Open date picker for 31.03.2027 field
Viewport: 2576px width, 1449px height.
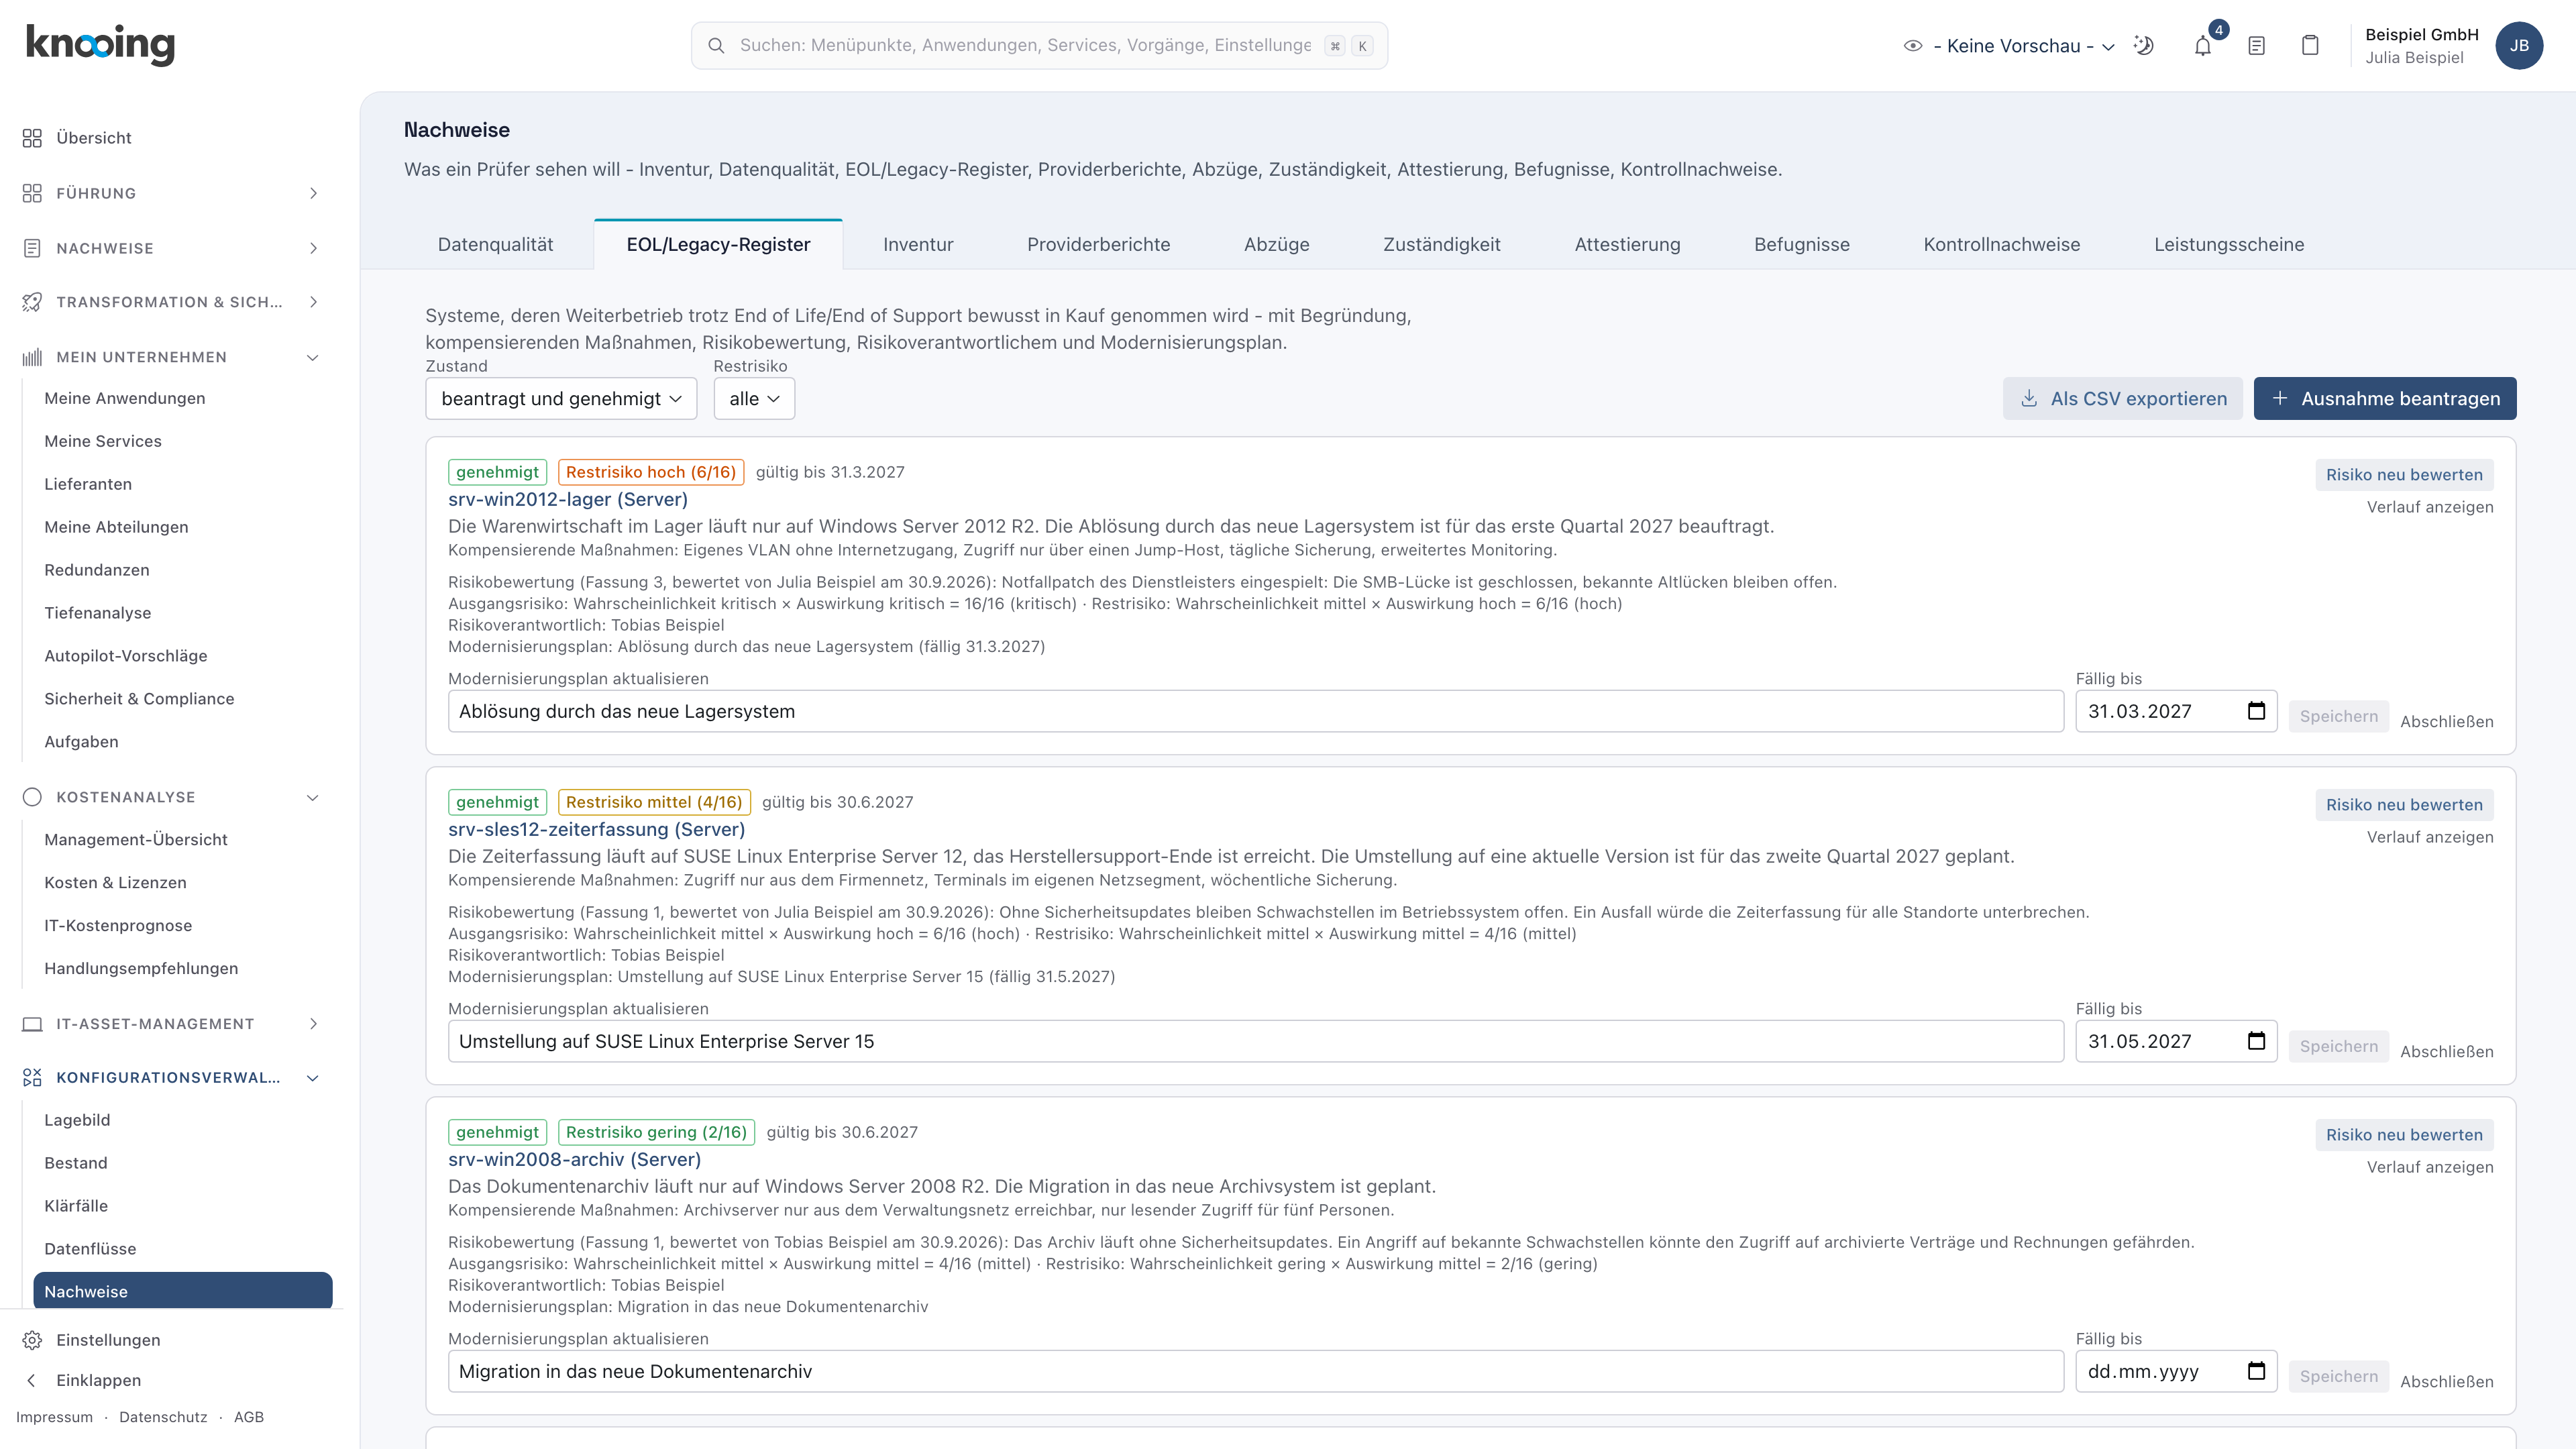2256,711
